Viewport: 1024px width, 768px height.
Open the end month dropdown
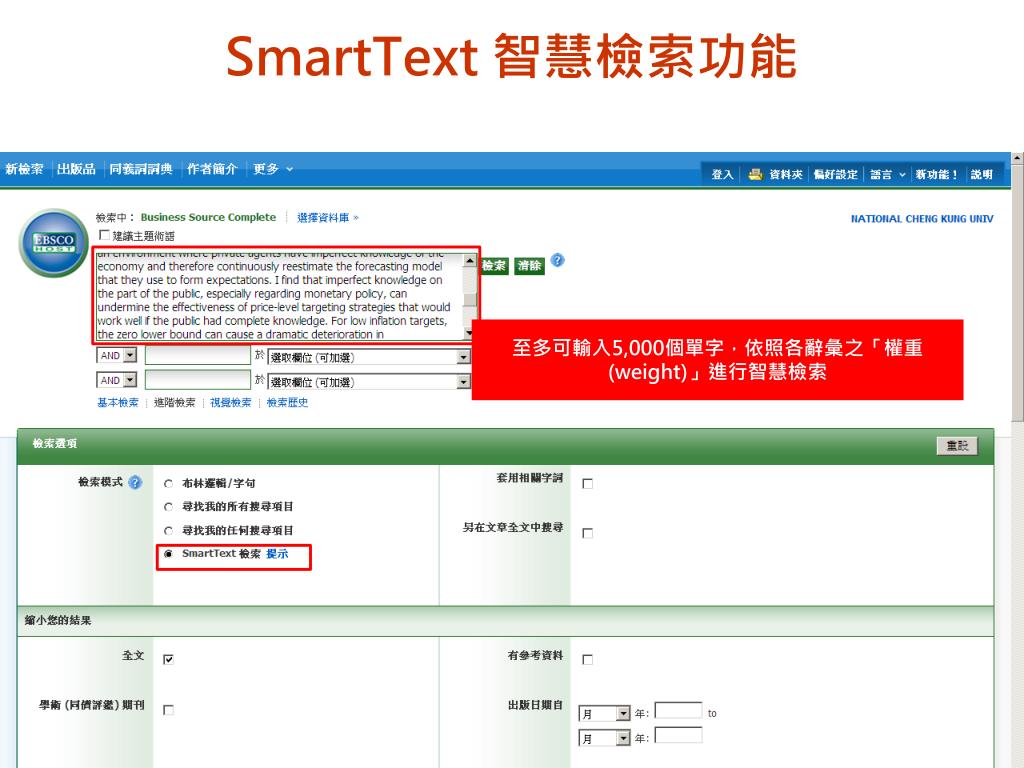tap(604, 739)
